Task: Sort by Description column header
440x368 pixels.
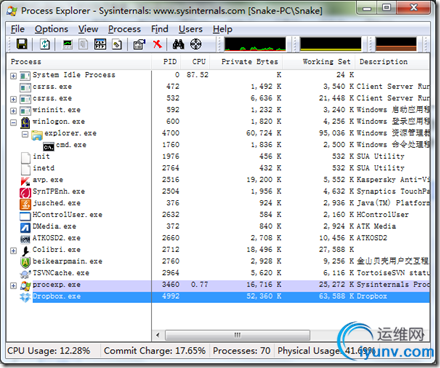Action: (x=393, y=62)
